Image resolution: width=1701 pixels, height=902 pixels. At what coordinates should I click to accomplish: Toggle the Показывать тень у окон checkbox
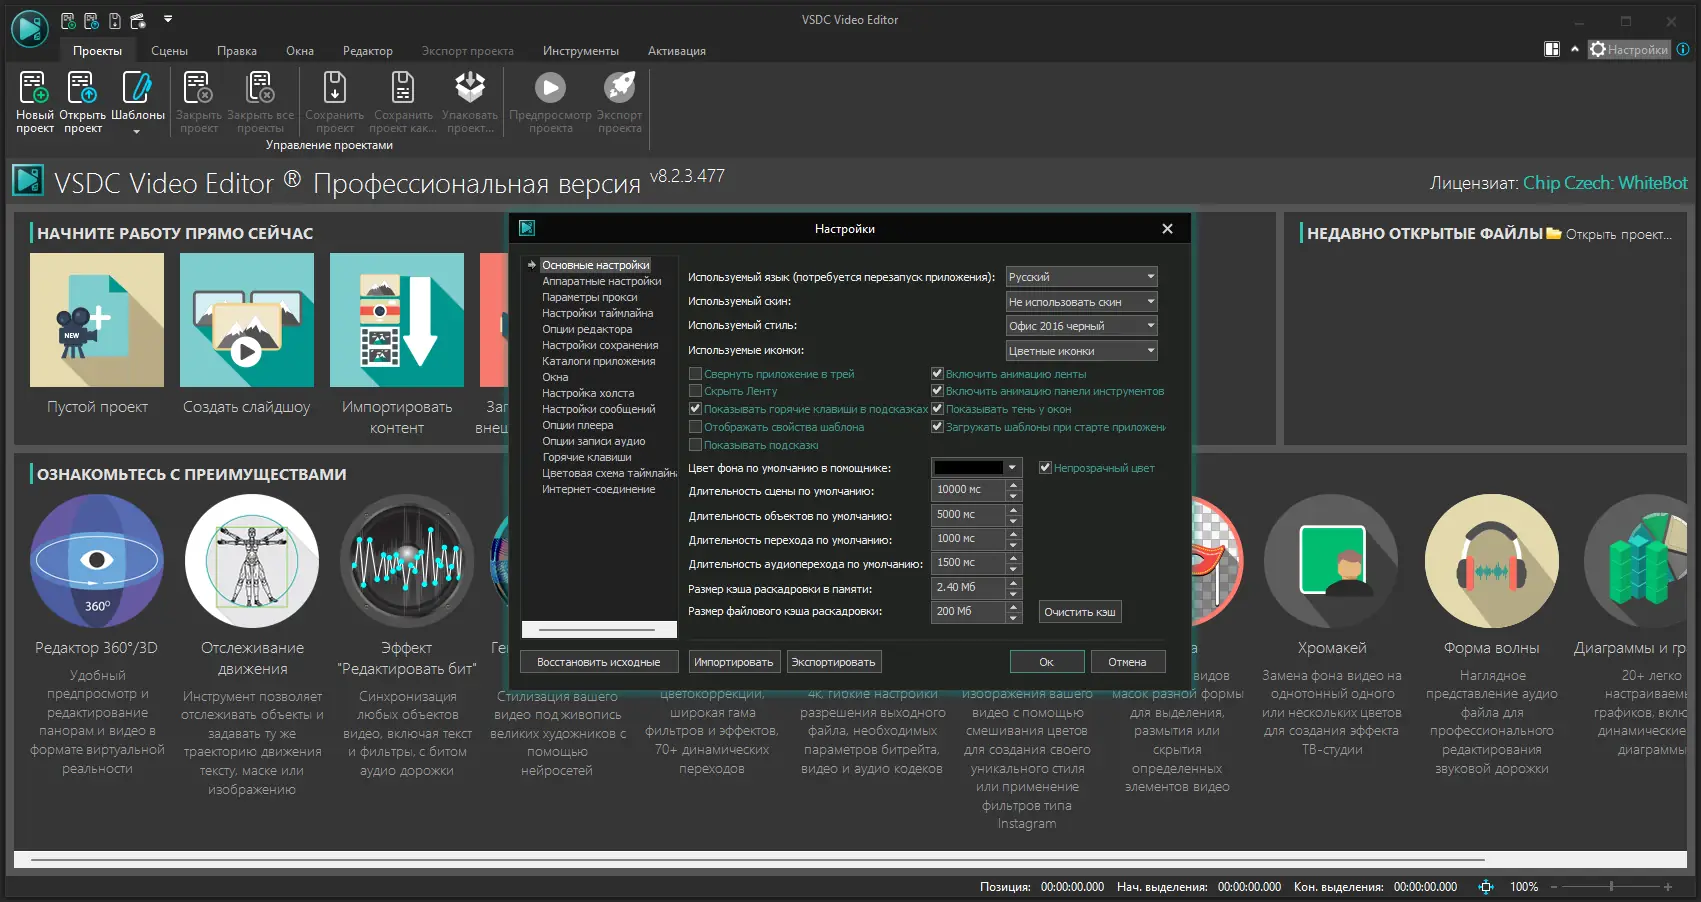pos(937,409)
